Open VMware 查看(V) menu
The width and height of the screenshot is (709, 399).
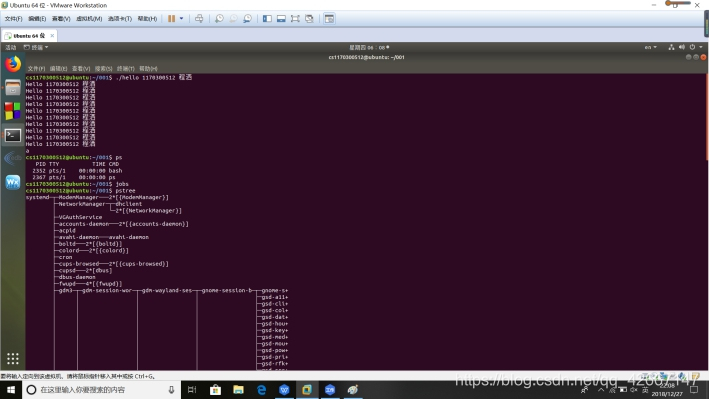pyautogui.click(x=61, y=19)
